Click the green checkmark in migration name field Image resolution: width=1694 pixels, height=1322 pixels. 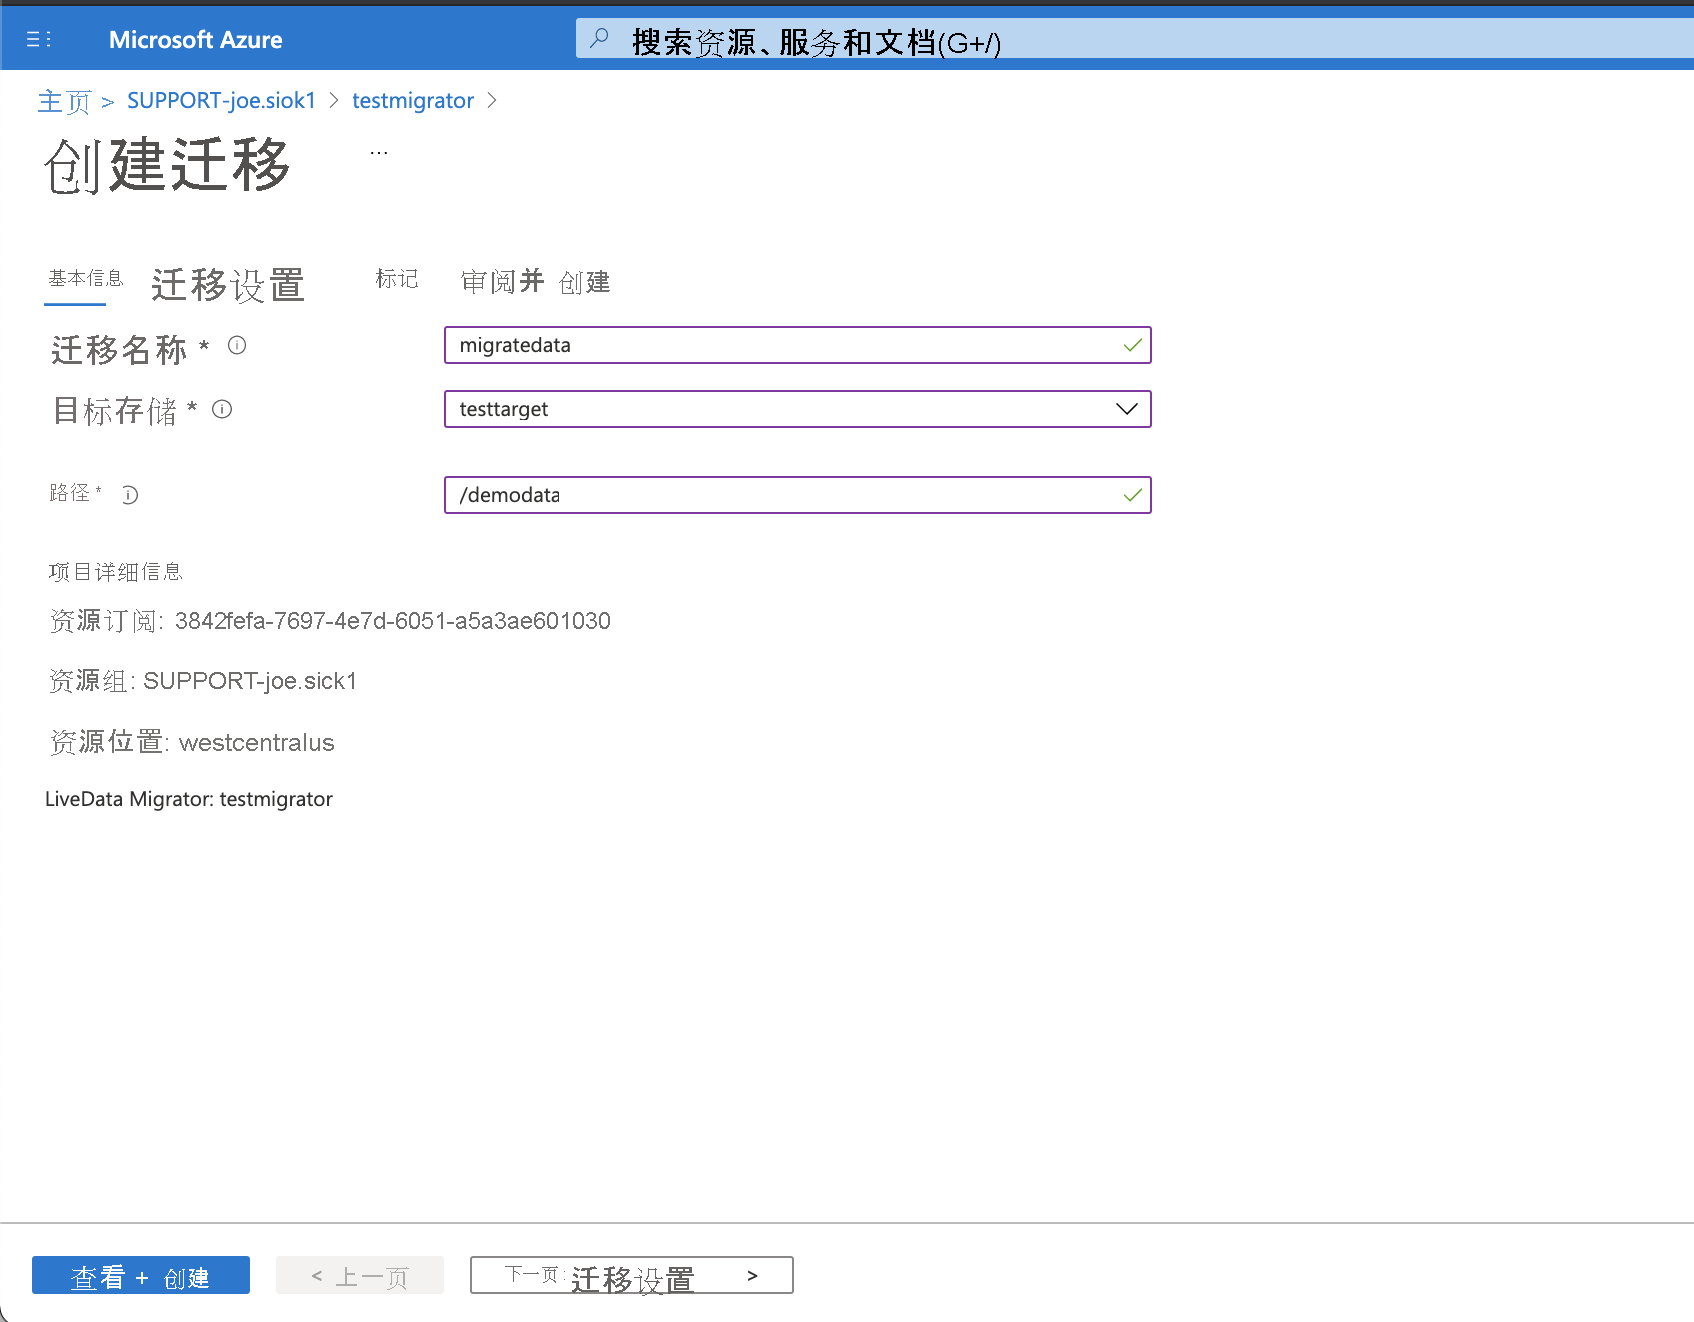(x=1131, y=345)
